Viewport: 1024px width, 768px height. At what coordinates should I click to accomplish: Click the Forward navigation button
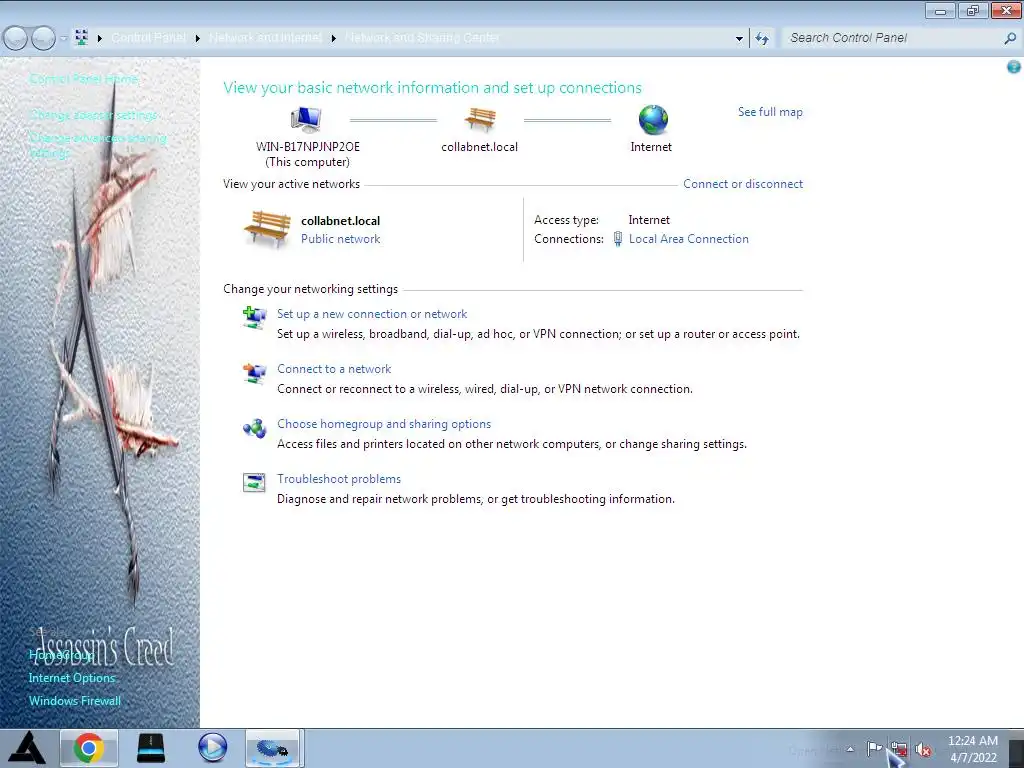coord(43,39)
